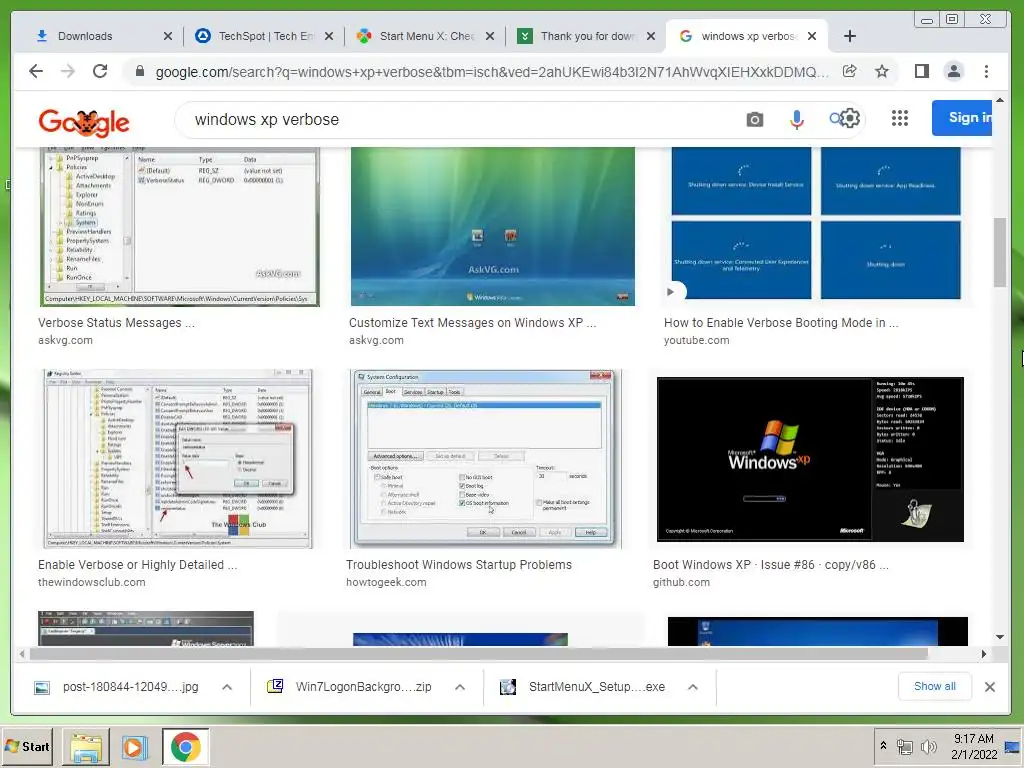The image size is (1024, 768).
Task: Click howtogeek.com source text
Action: [x=386, y=582]
